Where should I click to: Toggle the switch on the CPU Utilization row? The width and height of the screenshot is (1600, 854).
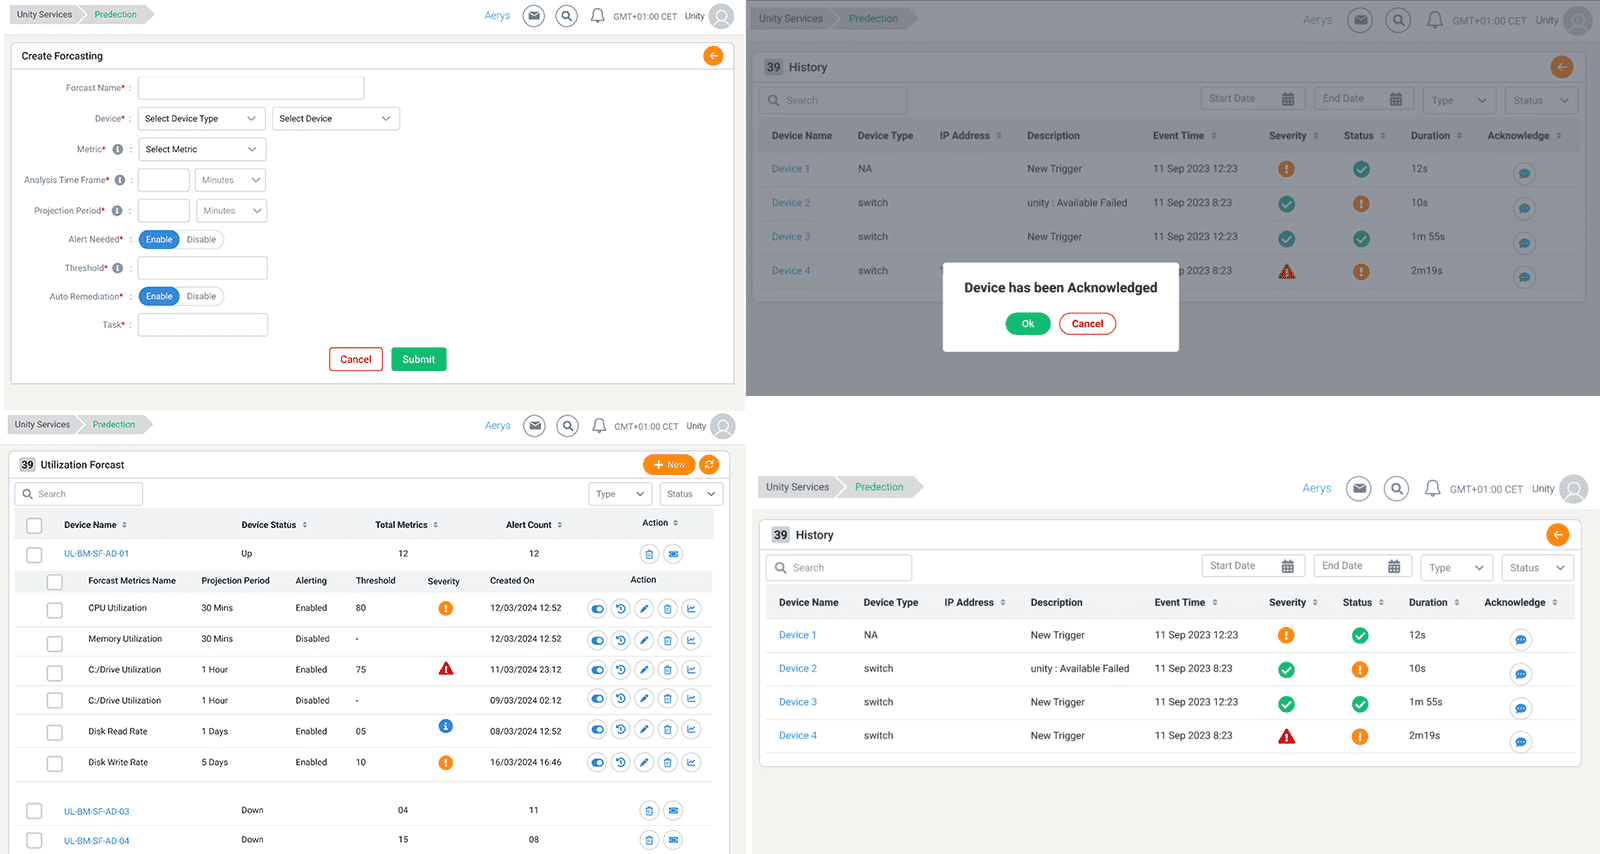(597, 609)
